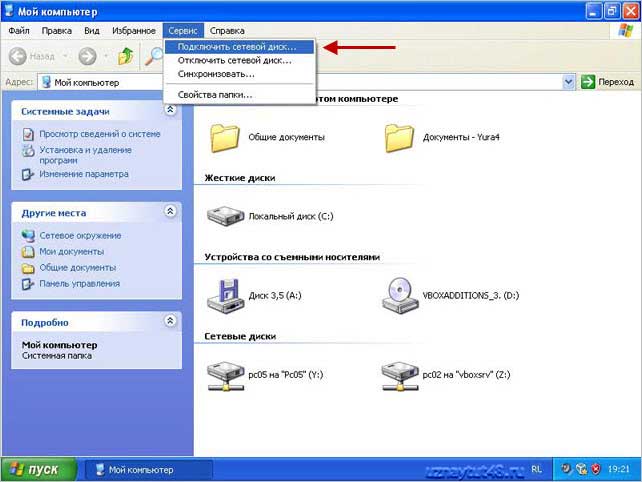Open Изменение параметра link
This screenshot has height=482, width=642.
[x=84, y=174]
